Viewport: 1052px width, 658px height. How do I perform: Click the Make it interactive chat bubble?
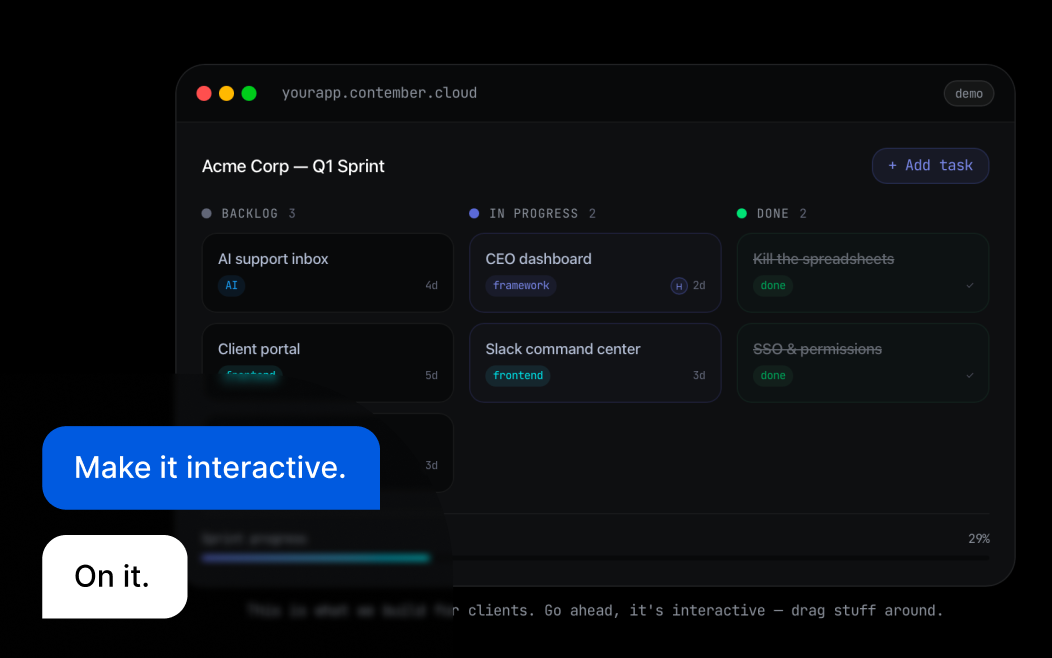pos(210,468)
